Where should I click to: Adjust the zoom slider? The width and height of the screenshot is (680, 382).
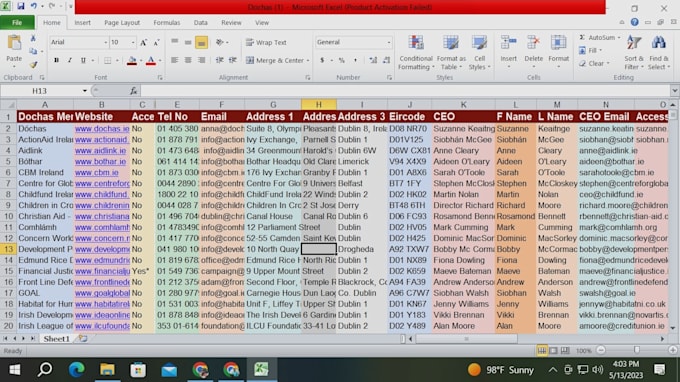pyautogui.click(x=637, y=350)
